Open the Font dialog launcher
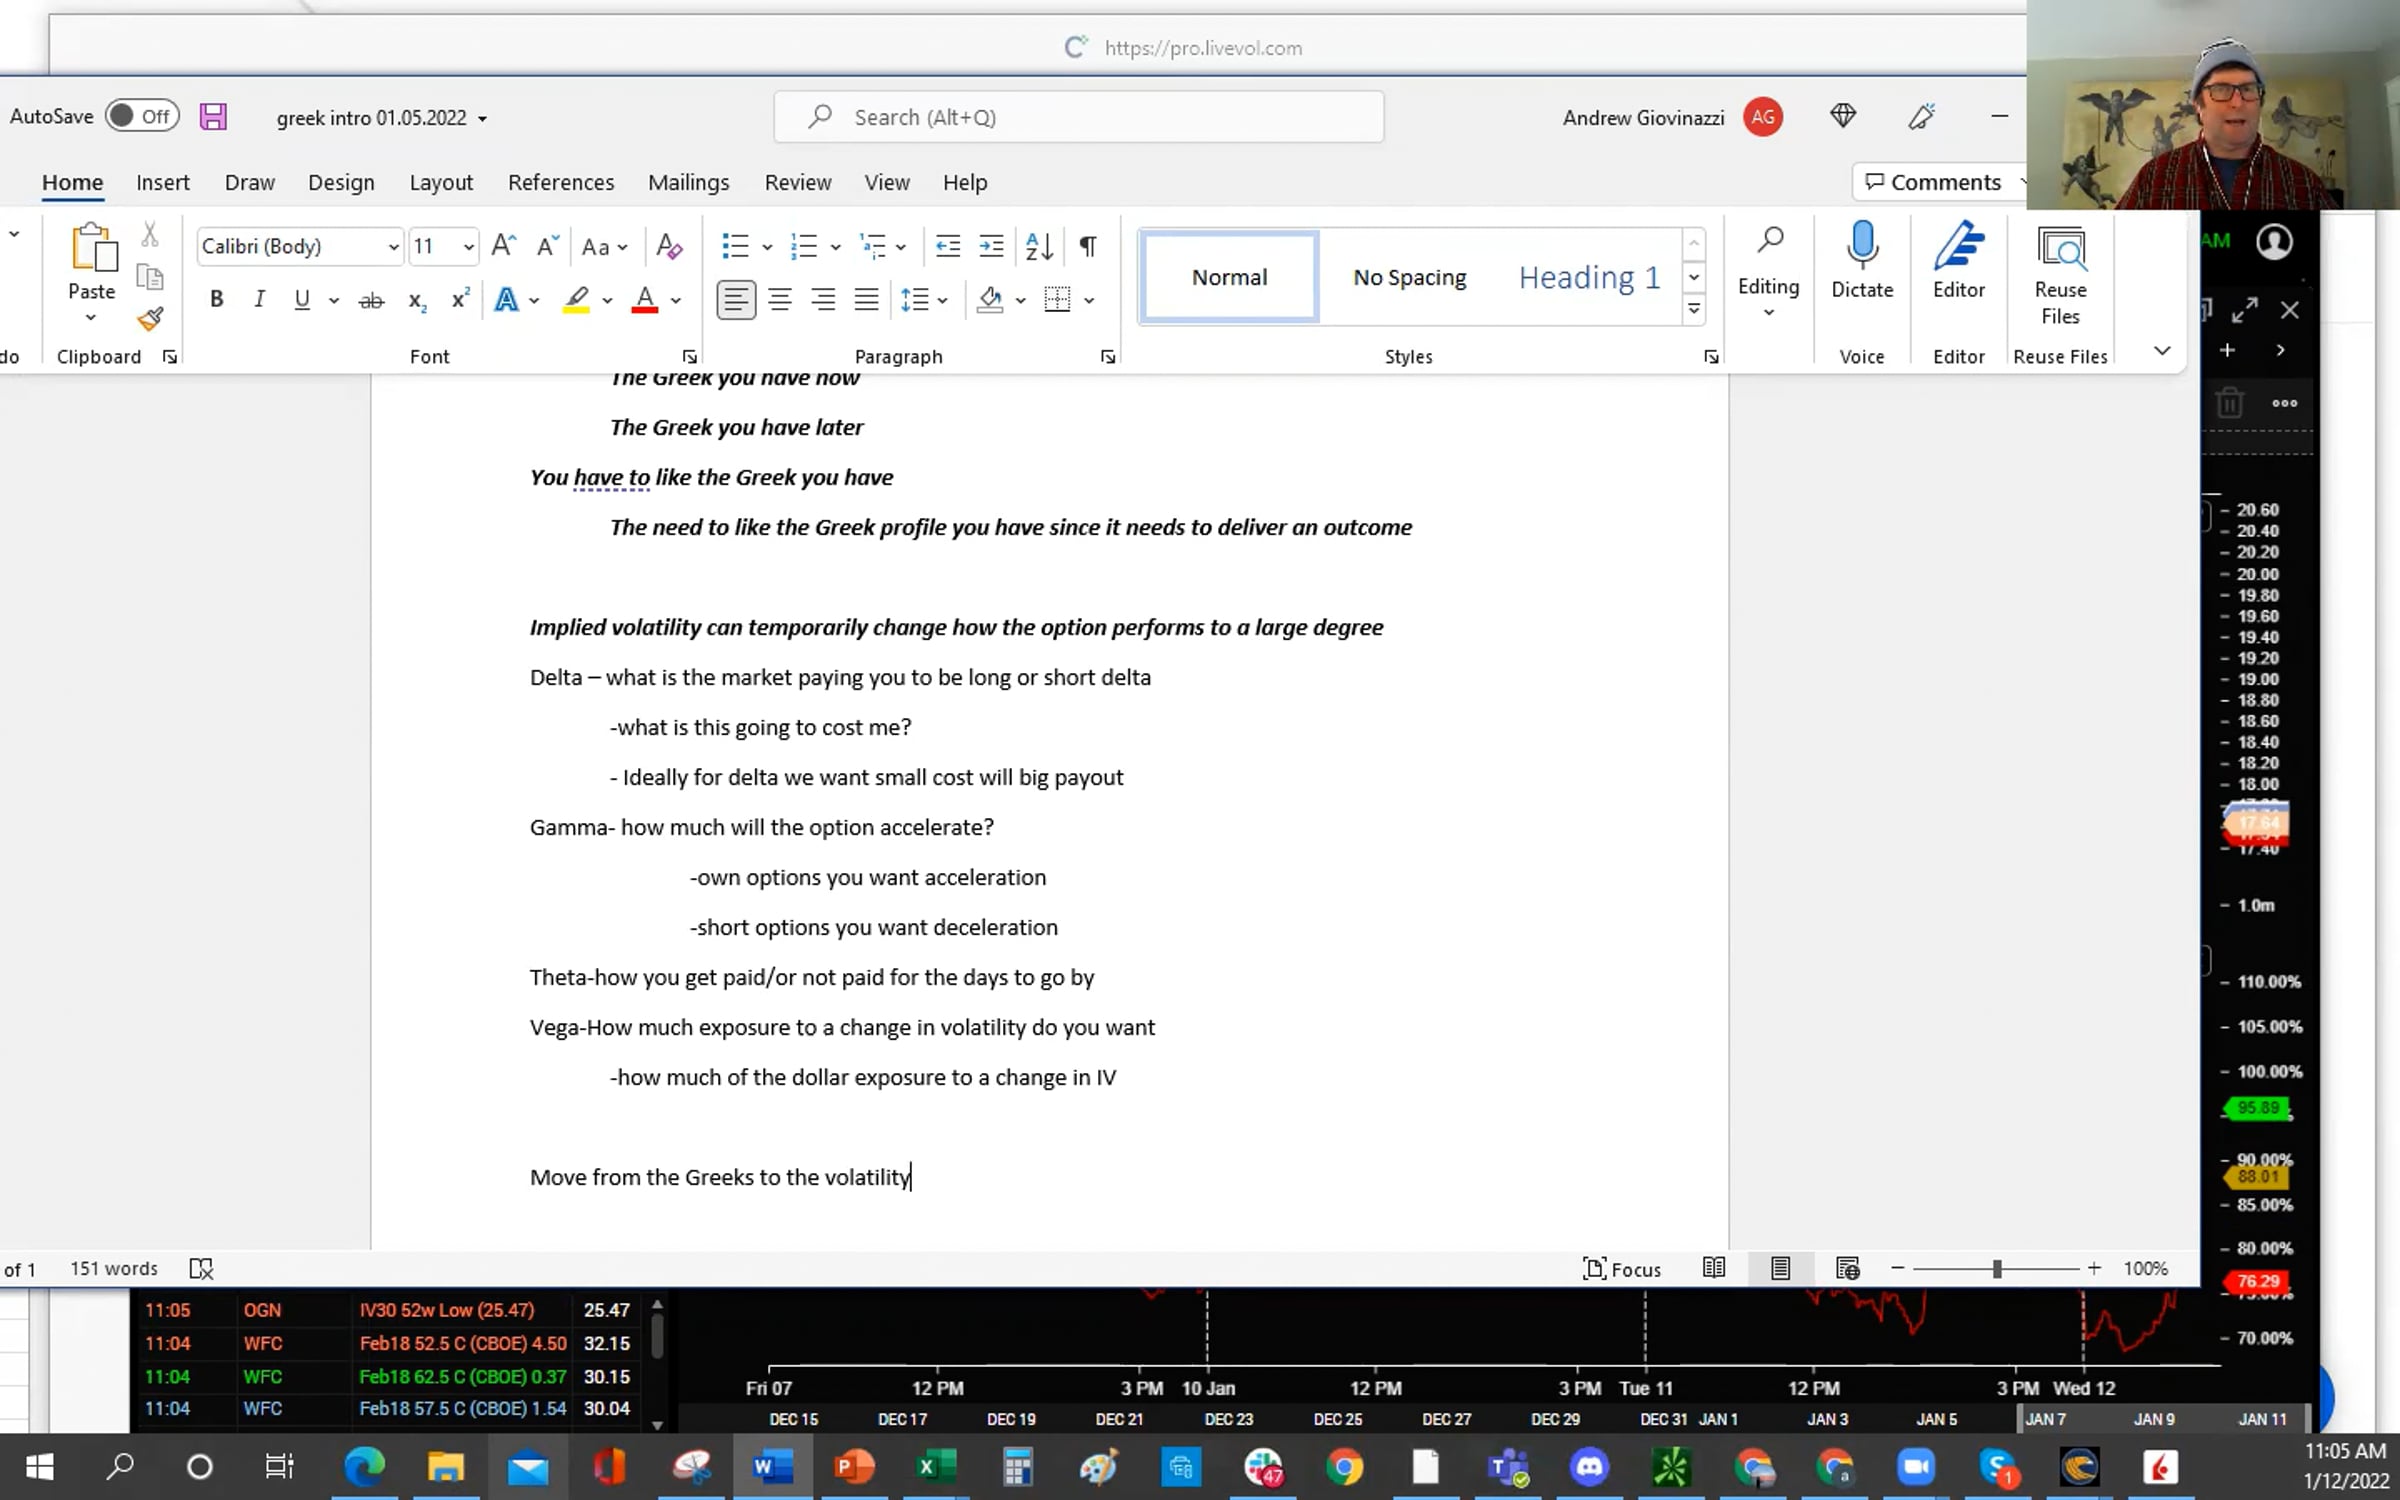Image resolution: width=2400 pixels, height=1500 pixels. point(690,357)
